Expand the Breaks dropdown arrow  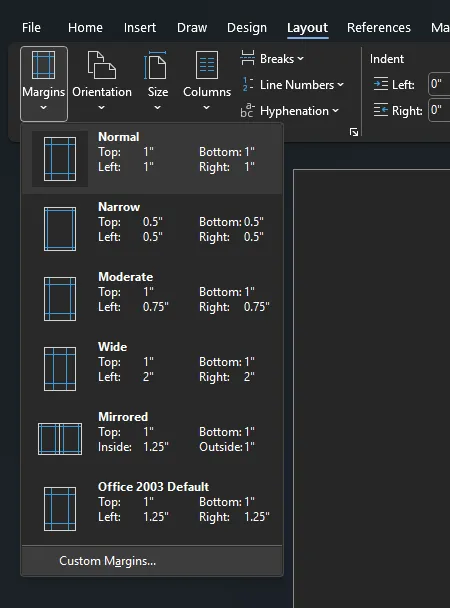click(300, 59)
